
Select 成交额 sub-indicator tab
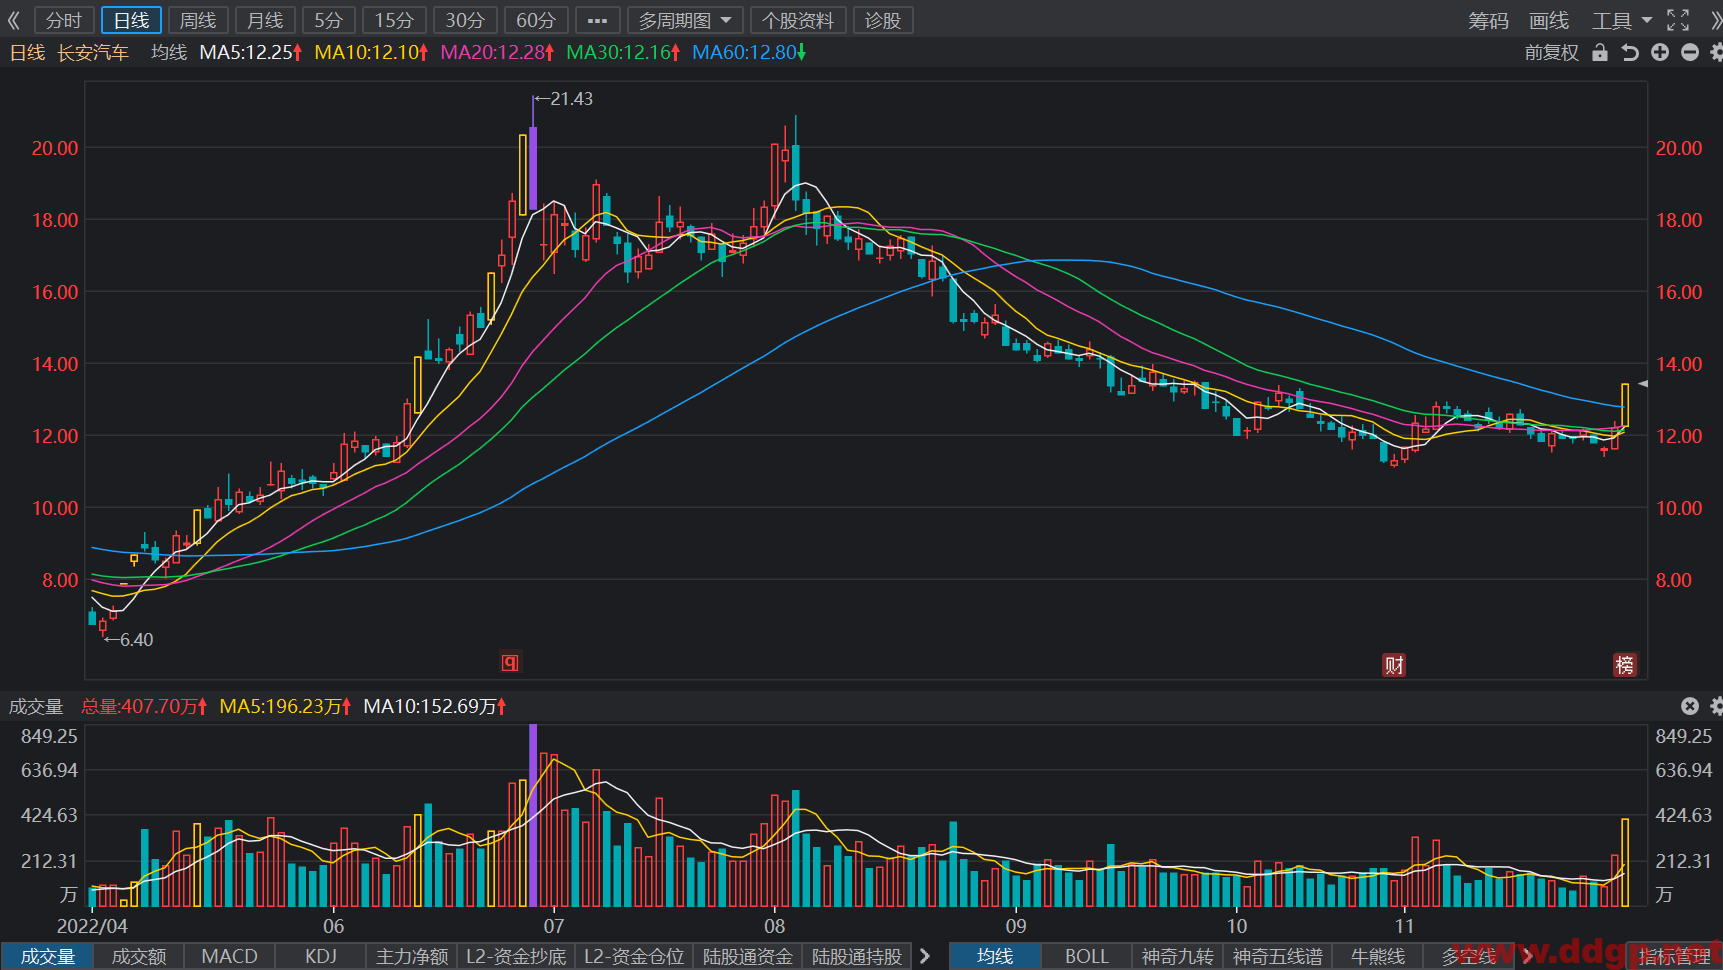[139, 956]
